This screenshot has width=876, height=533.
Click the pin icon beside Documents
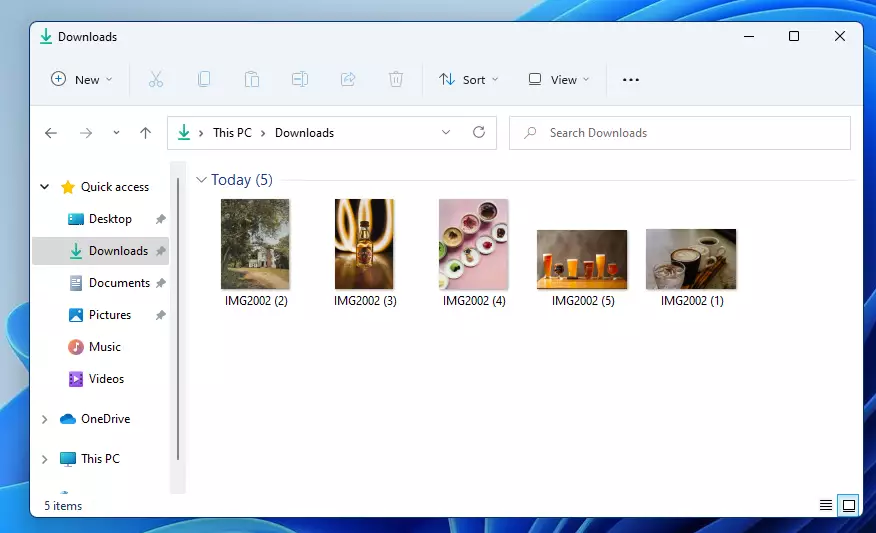click(160, 283)
